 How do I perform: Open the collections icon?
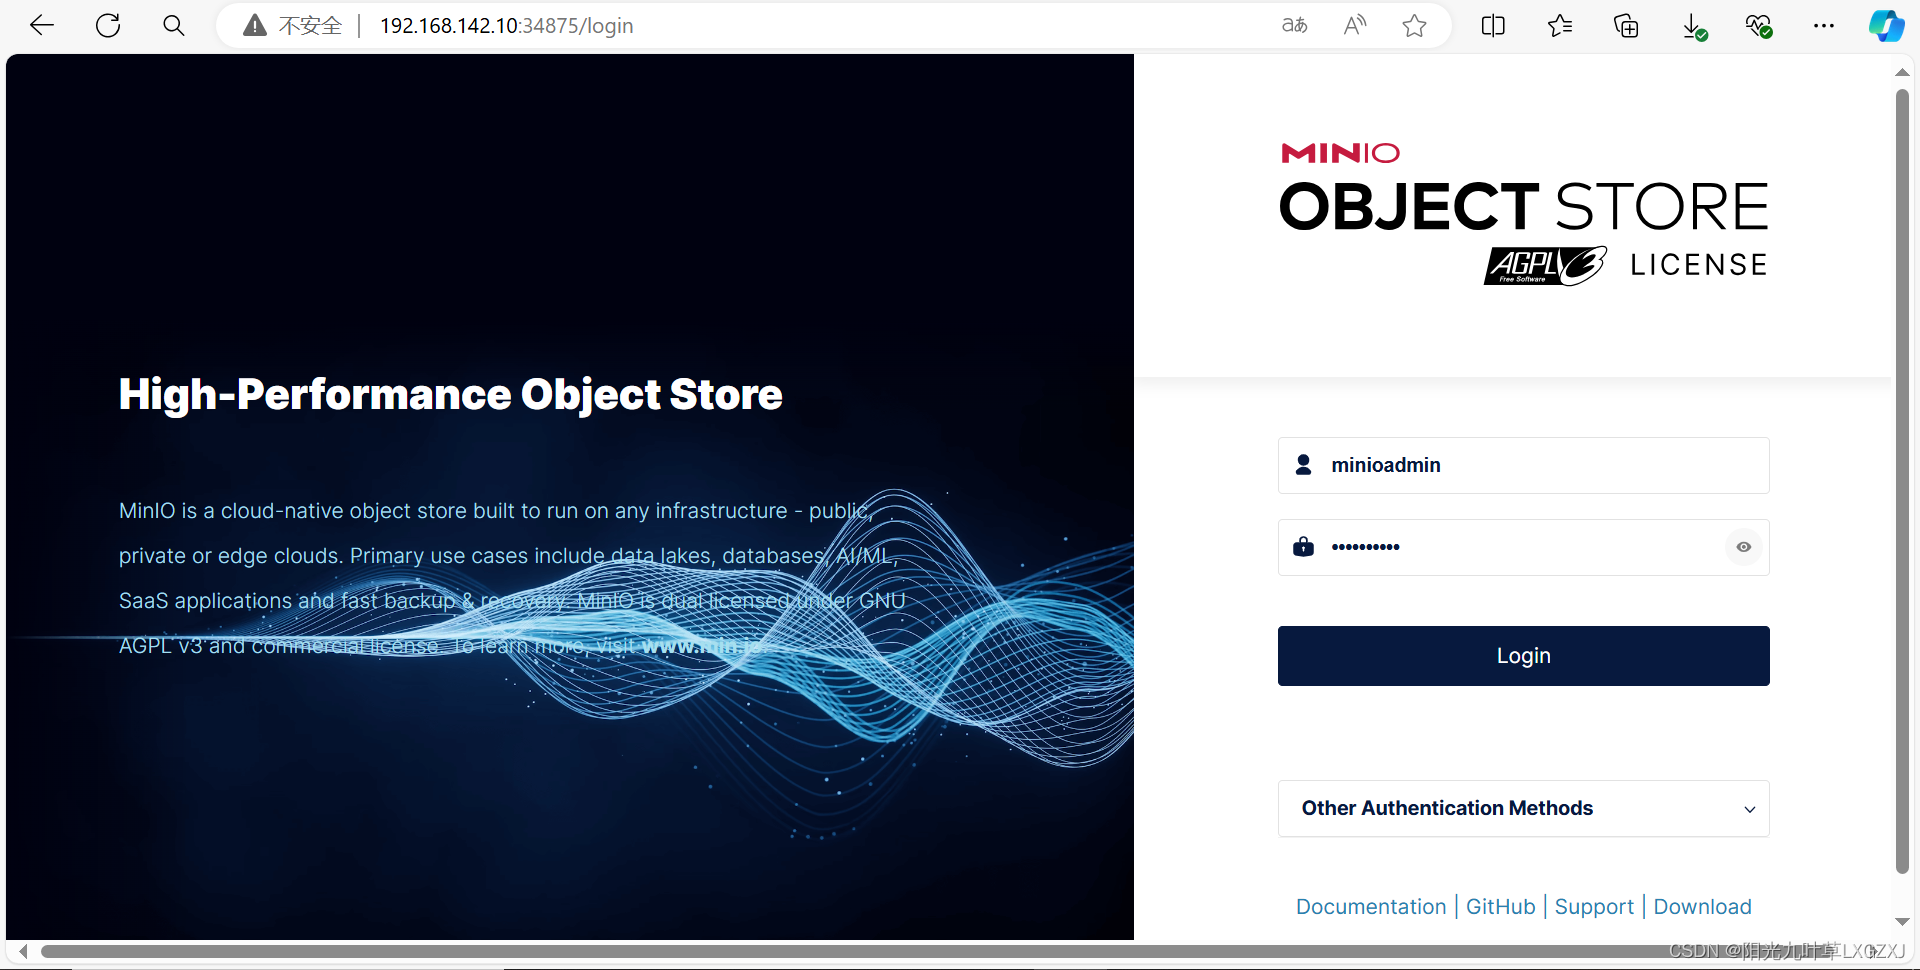coord(1626,26)
